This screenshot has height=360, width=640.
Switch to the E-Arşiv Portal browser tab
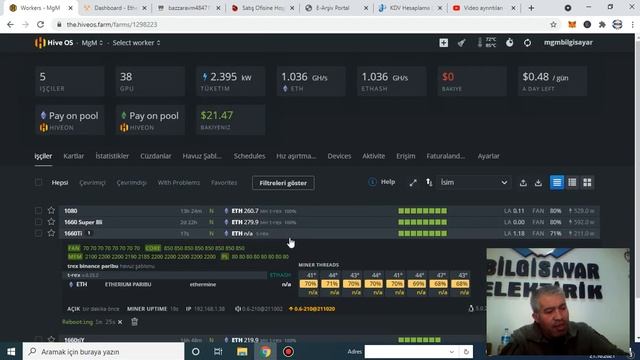[x=337, y=8]
